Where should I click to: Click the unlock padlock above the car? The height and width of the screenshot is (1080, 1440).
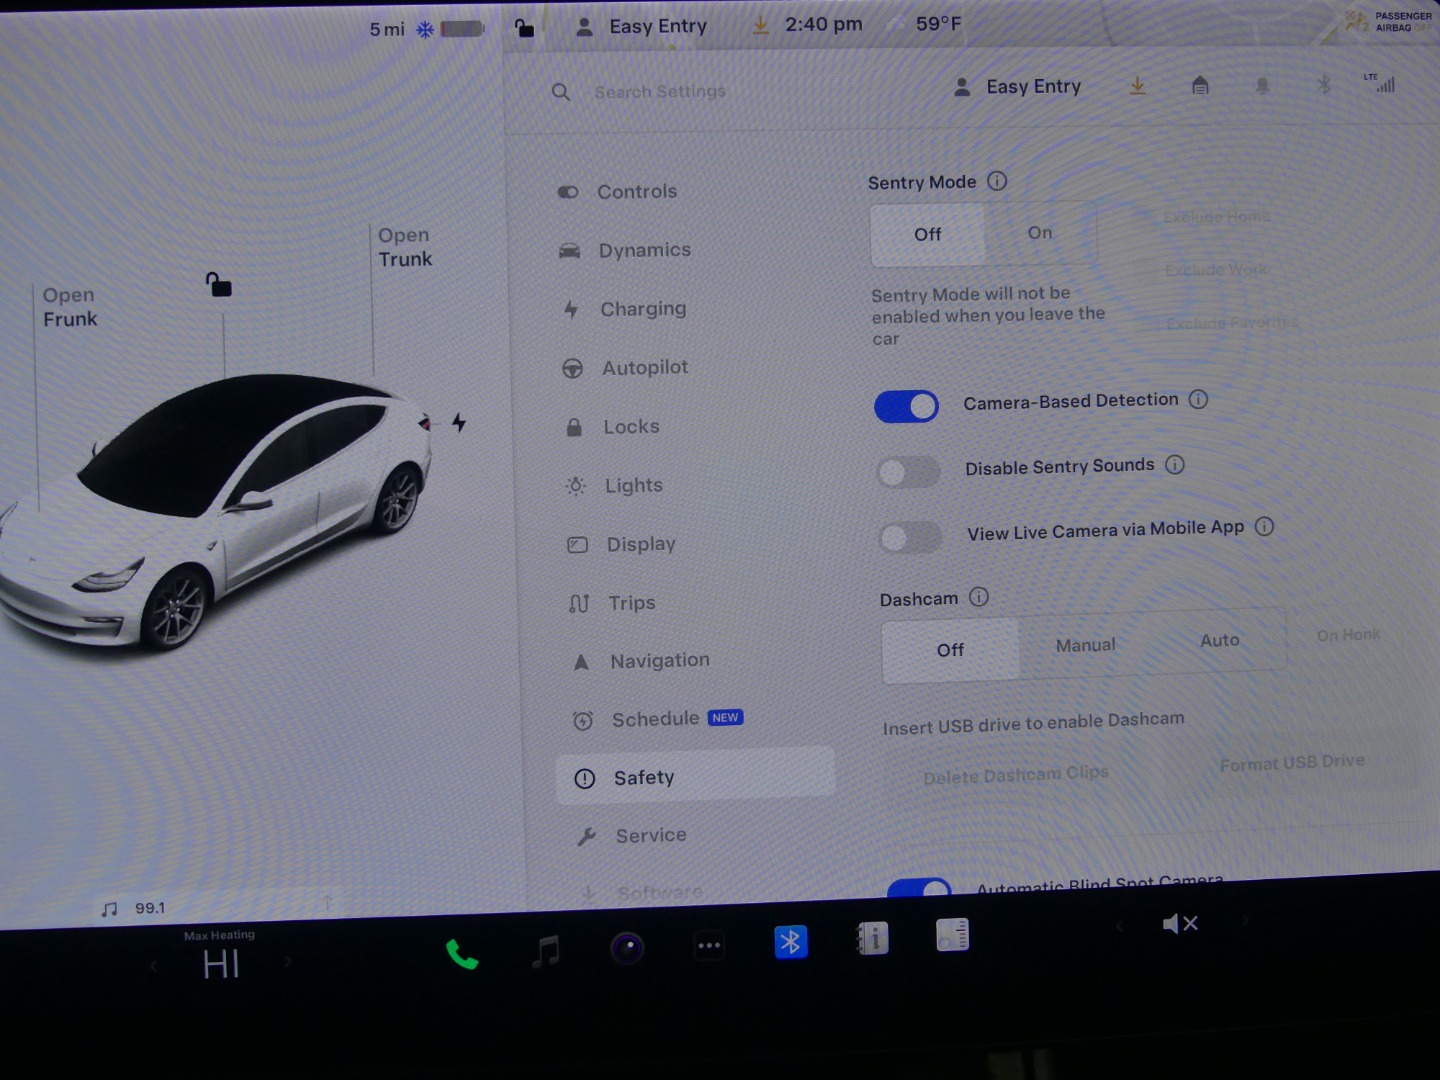pos(218,286)
